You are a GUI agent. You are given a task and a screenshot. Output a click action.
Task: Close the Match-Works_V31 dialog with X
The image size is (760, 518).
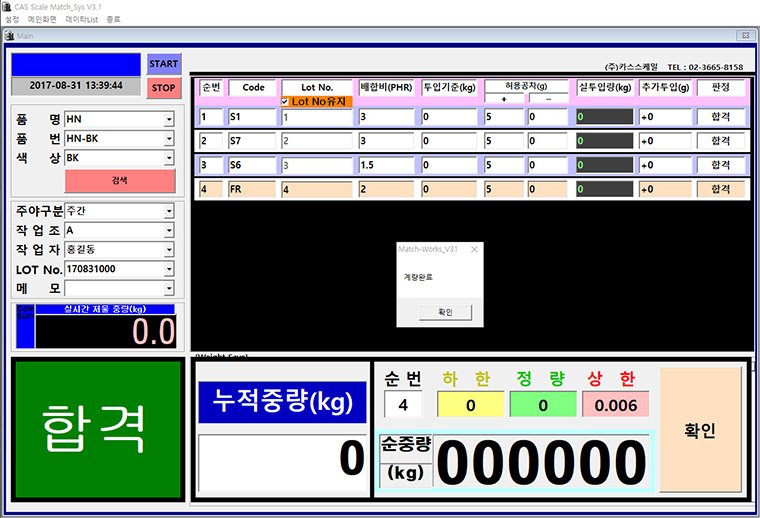(x=473, y=248)
